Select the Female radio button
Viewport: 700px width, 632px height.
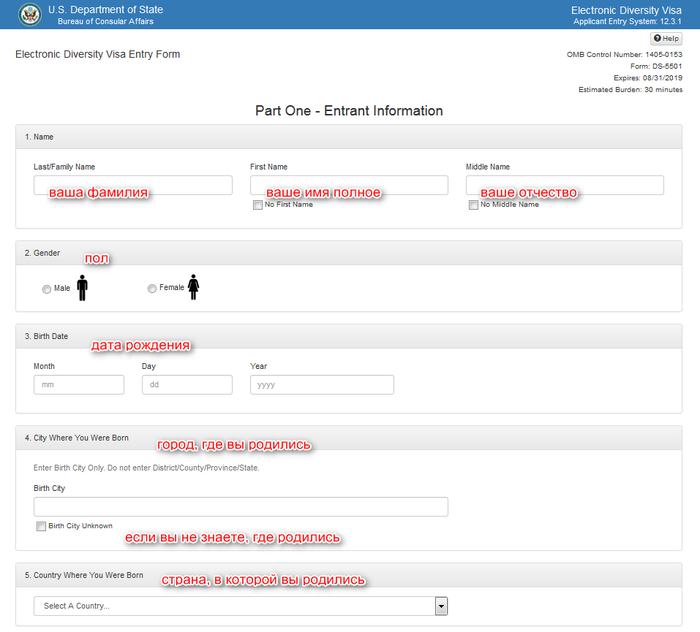coord(152,289)
